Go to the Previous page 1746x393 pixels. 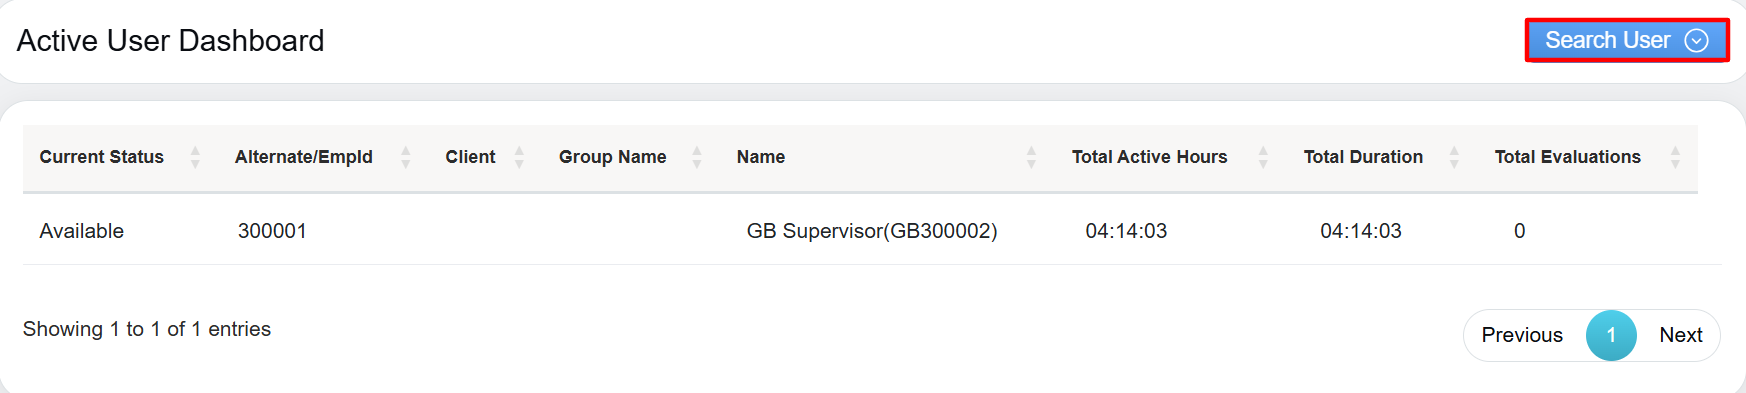click(1522, 335)
